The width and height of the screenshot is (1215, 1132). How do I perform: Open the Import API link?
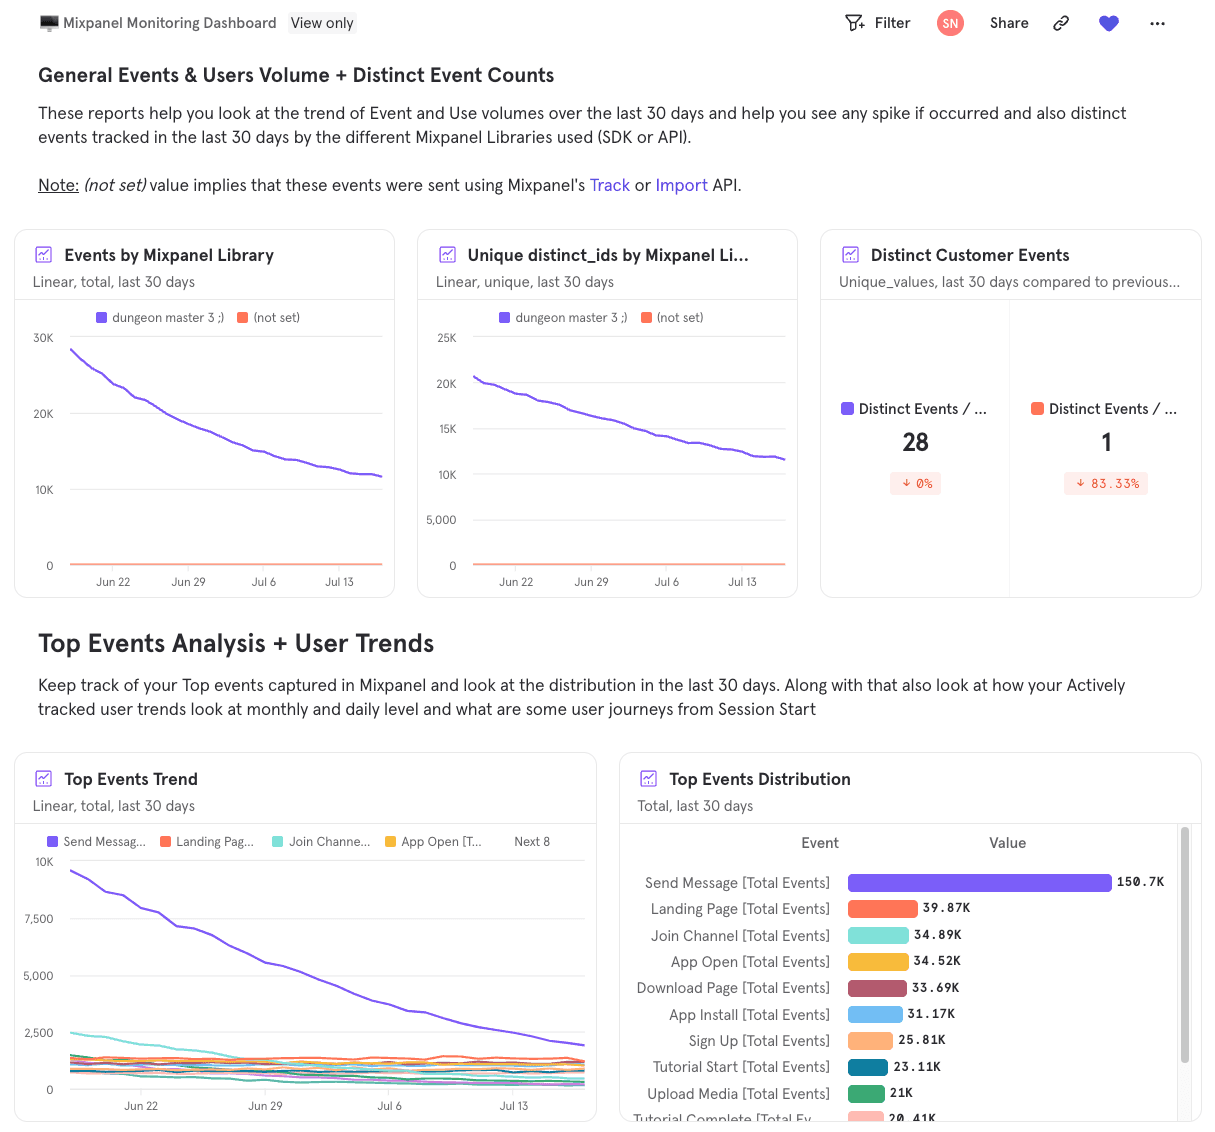click(681, 185)
